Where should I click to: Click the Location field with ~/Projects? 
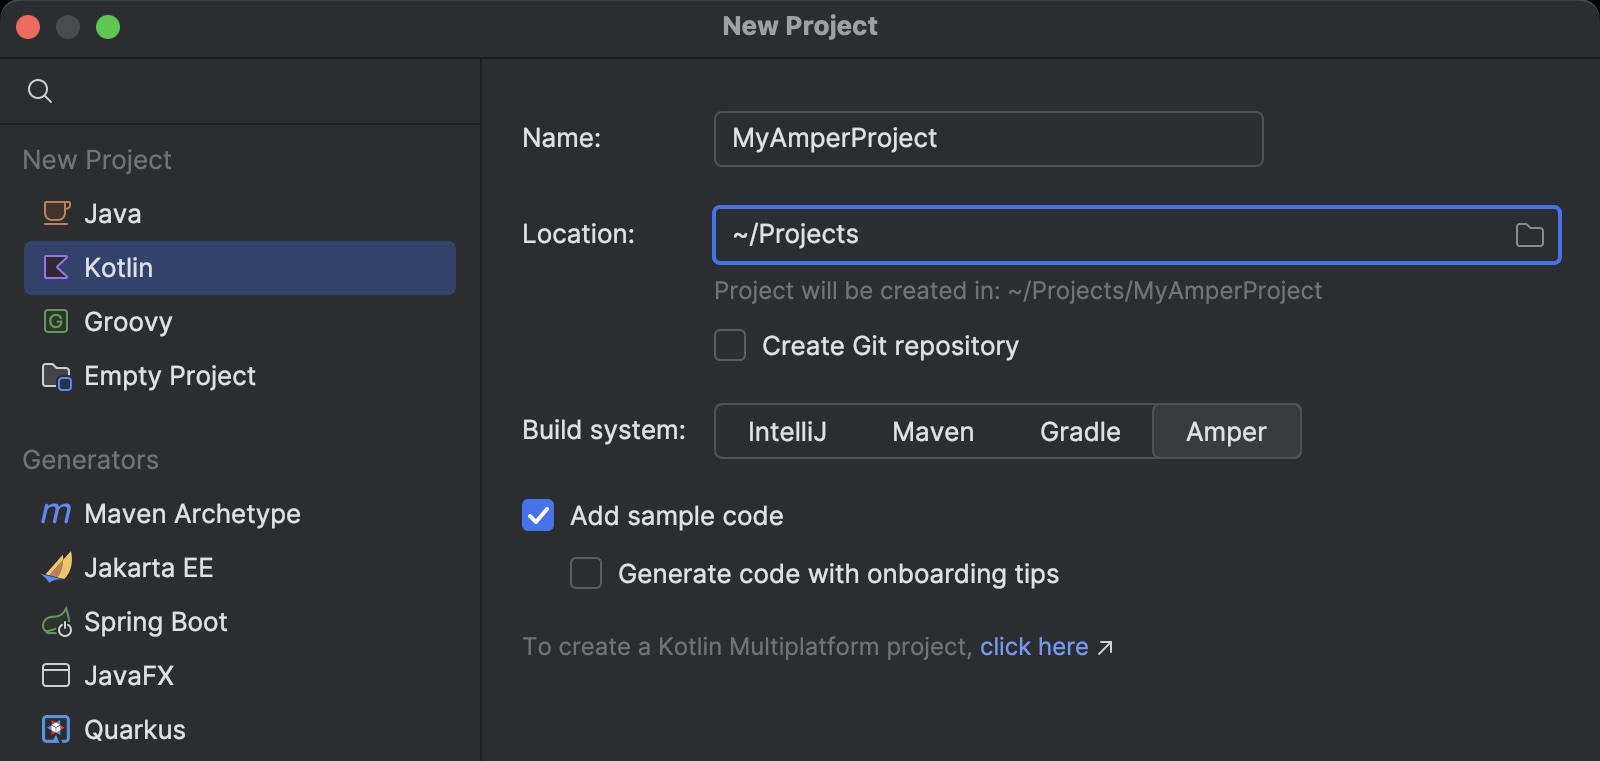click(x=1136, y=235)
